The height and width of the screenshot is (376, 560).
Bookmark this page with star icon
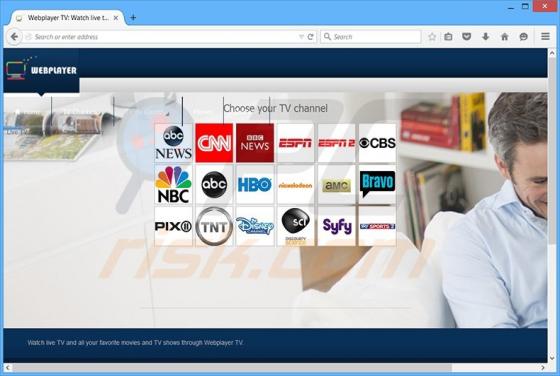(432, 36)
